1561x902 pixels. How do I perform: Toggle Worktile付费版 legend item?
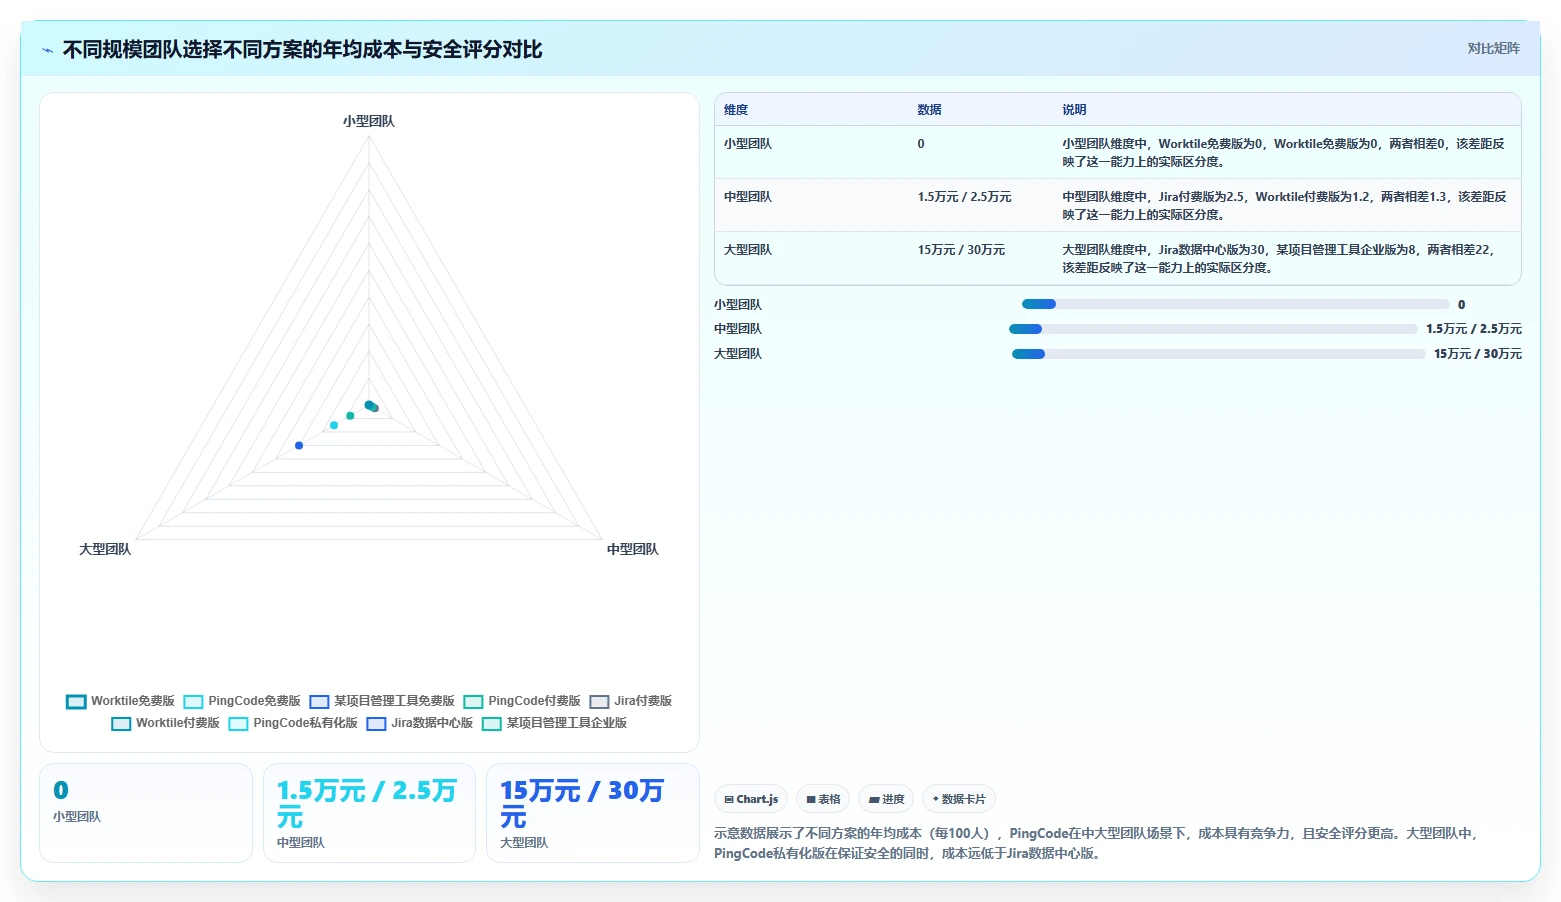click(166, 724)
